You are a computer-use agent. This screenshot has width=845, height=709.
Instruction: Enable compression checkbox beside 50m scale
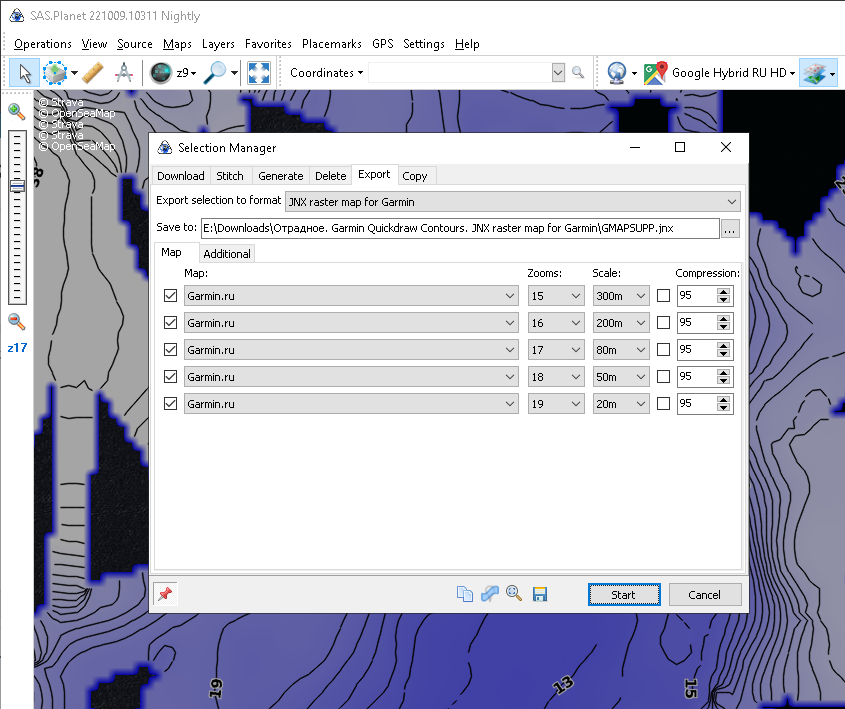(x=663, y=376)
